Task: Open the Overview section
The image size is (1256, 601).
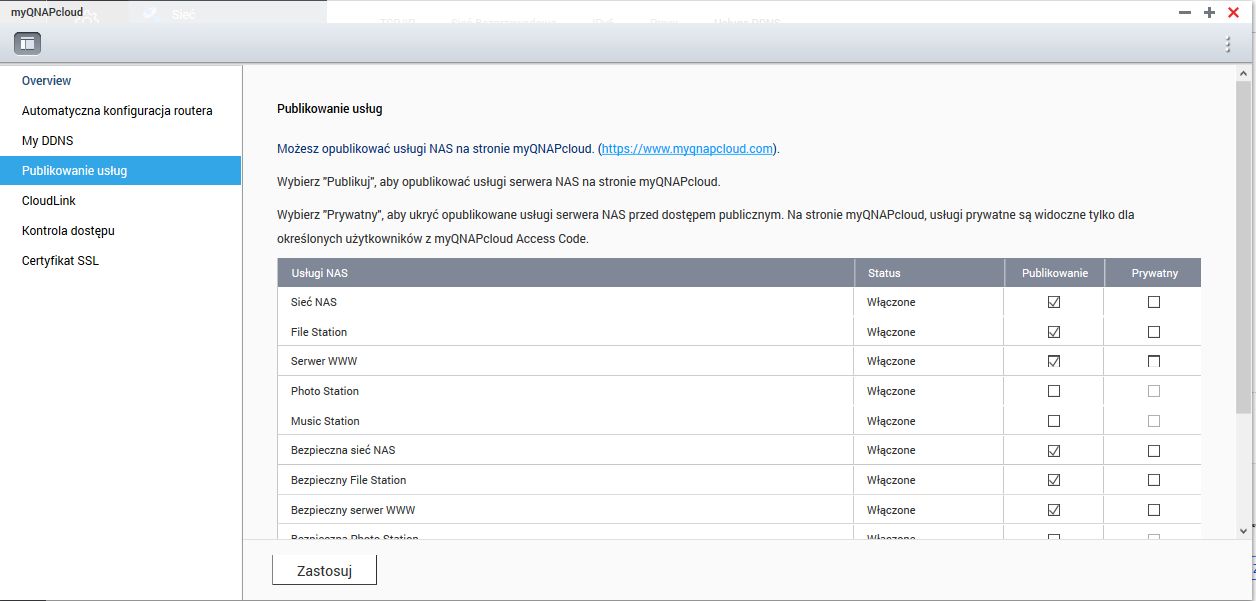Action: coord(121,81)
